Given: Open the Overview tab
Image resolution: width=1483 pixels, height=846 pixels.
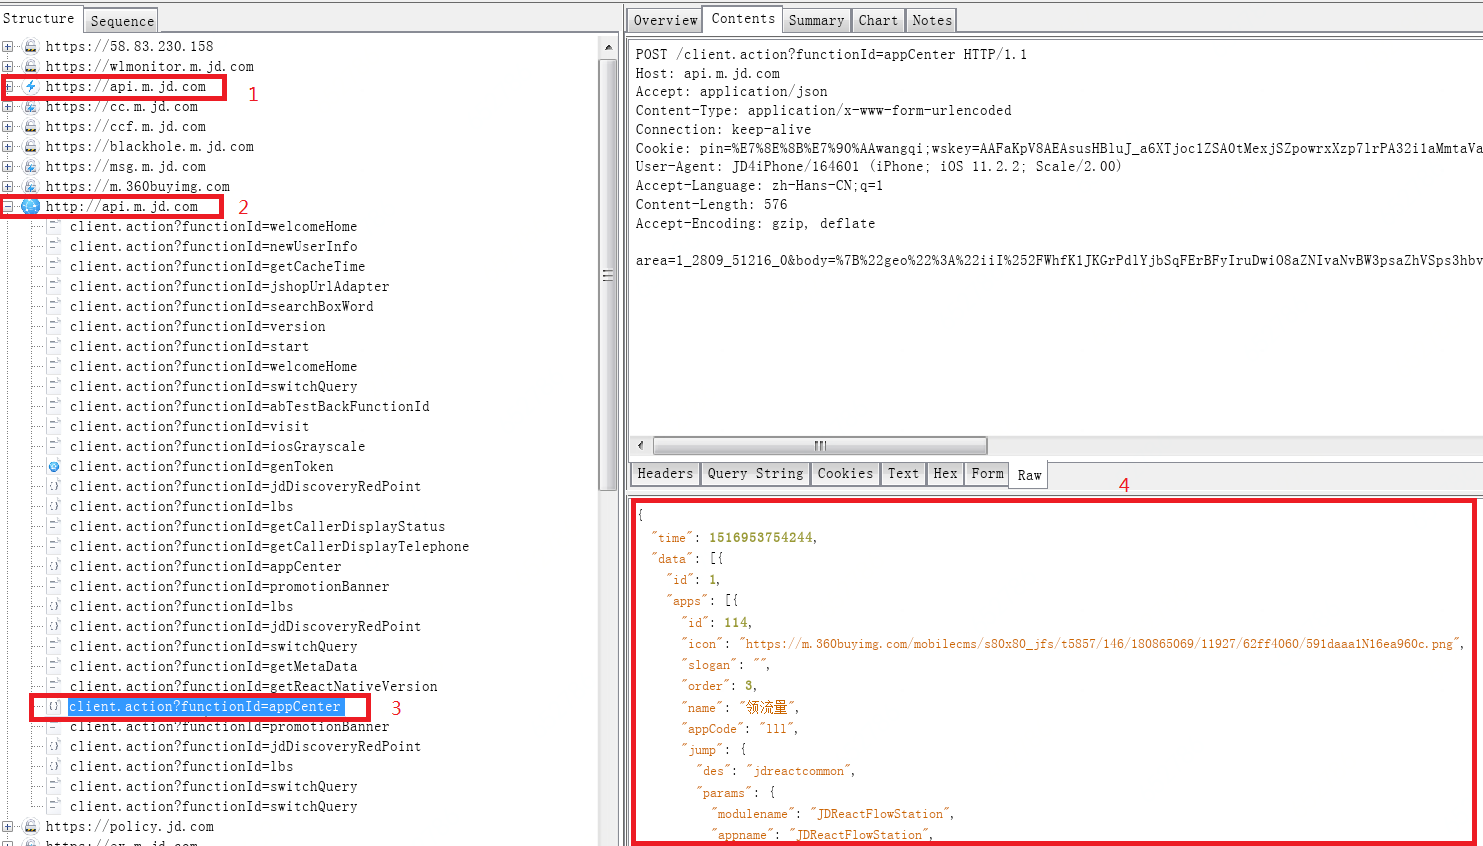Looking at the screenshot, I should click(665, 20).
